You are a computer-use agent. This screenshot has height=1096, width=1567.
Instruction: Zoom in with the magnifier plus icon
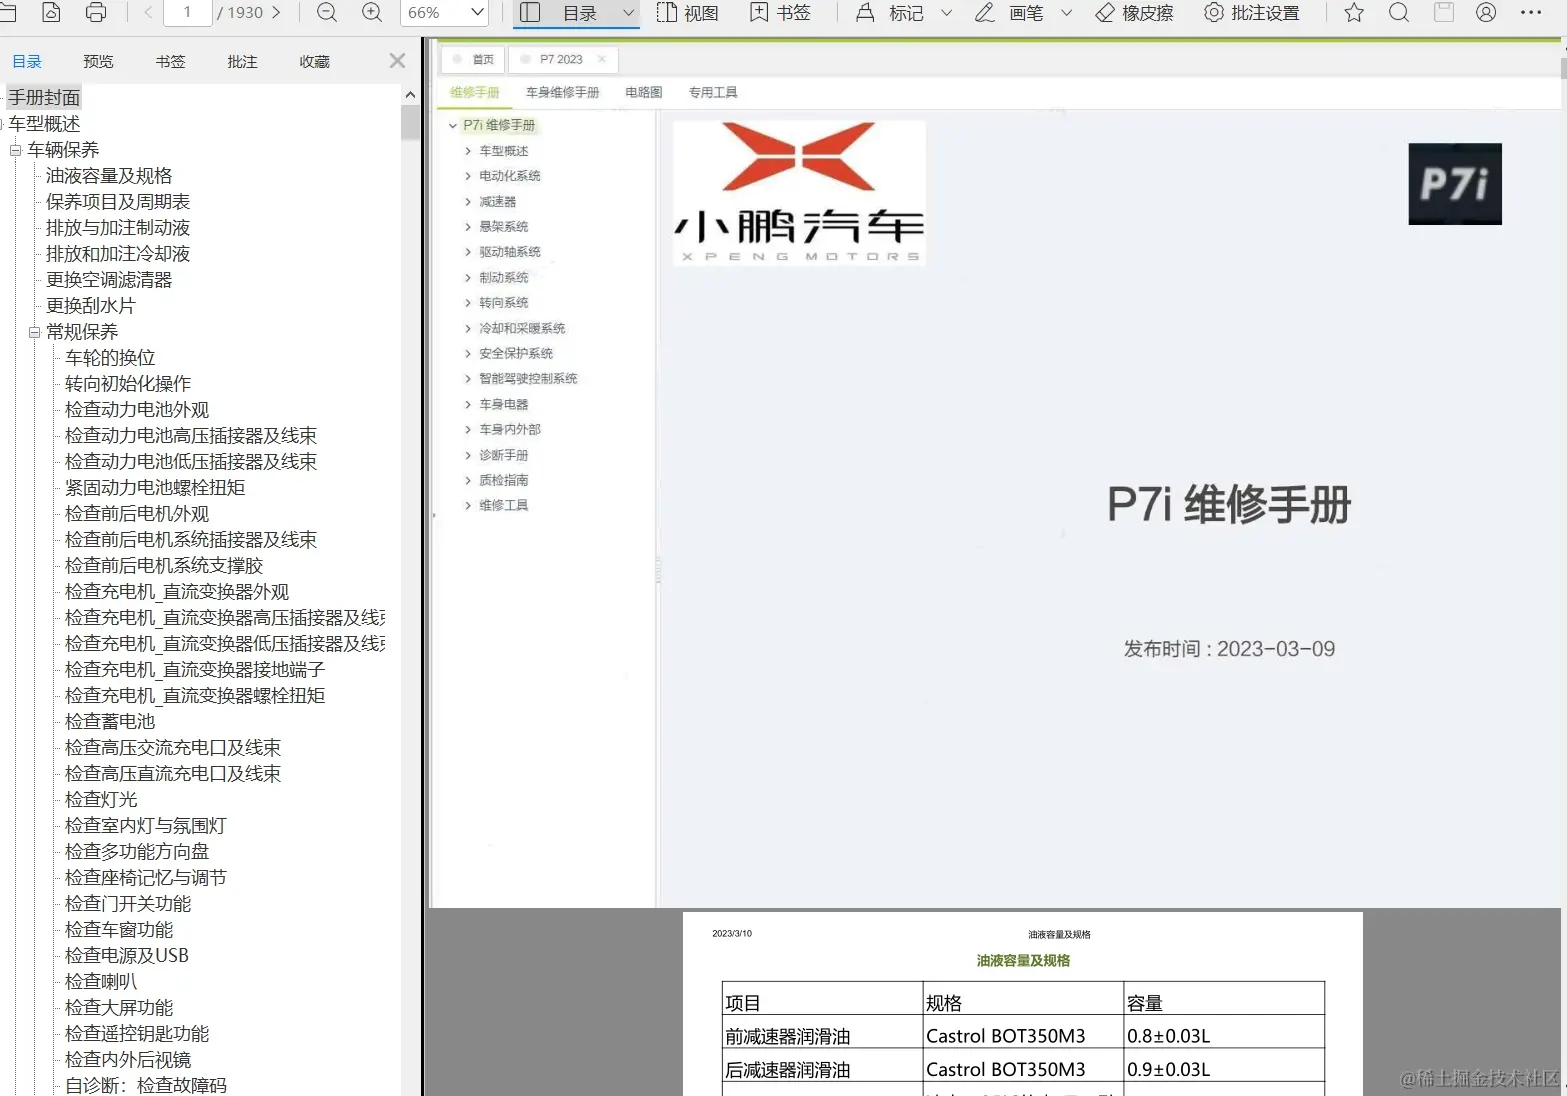371,13
